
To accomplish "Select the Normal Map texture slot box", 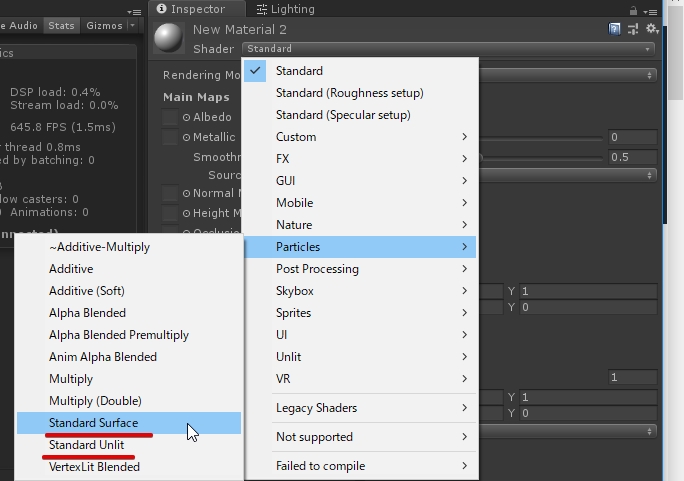I will coord(170,193).
